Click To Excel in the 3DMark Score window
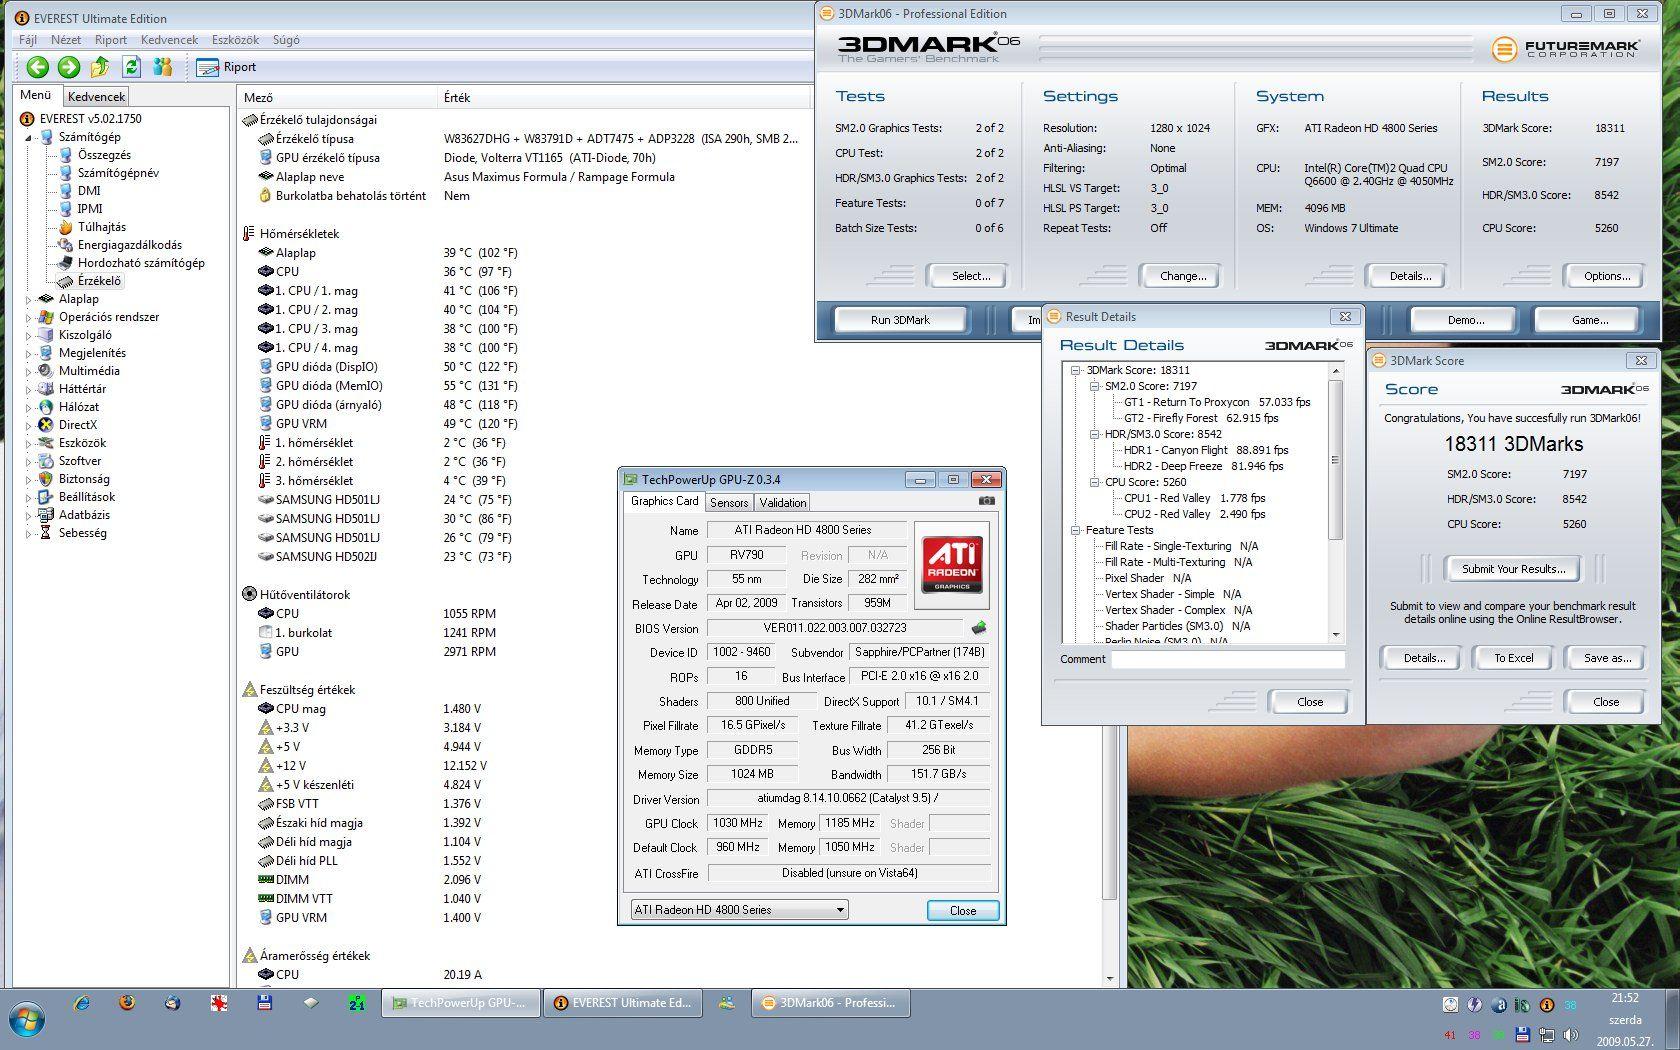The image size is (1680, 1050). point(1514,658)
